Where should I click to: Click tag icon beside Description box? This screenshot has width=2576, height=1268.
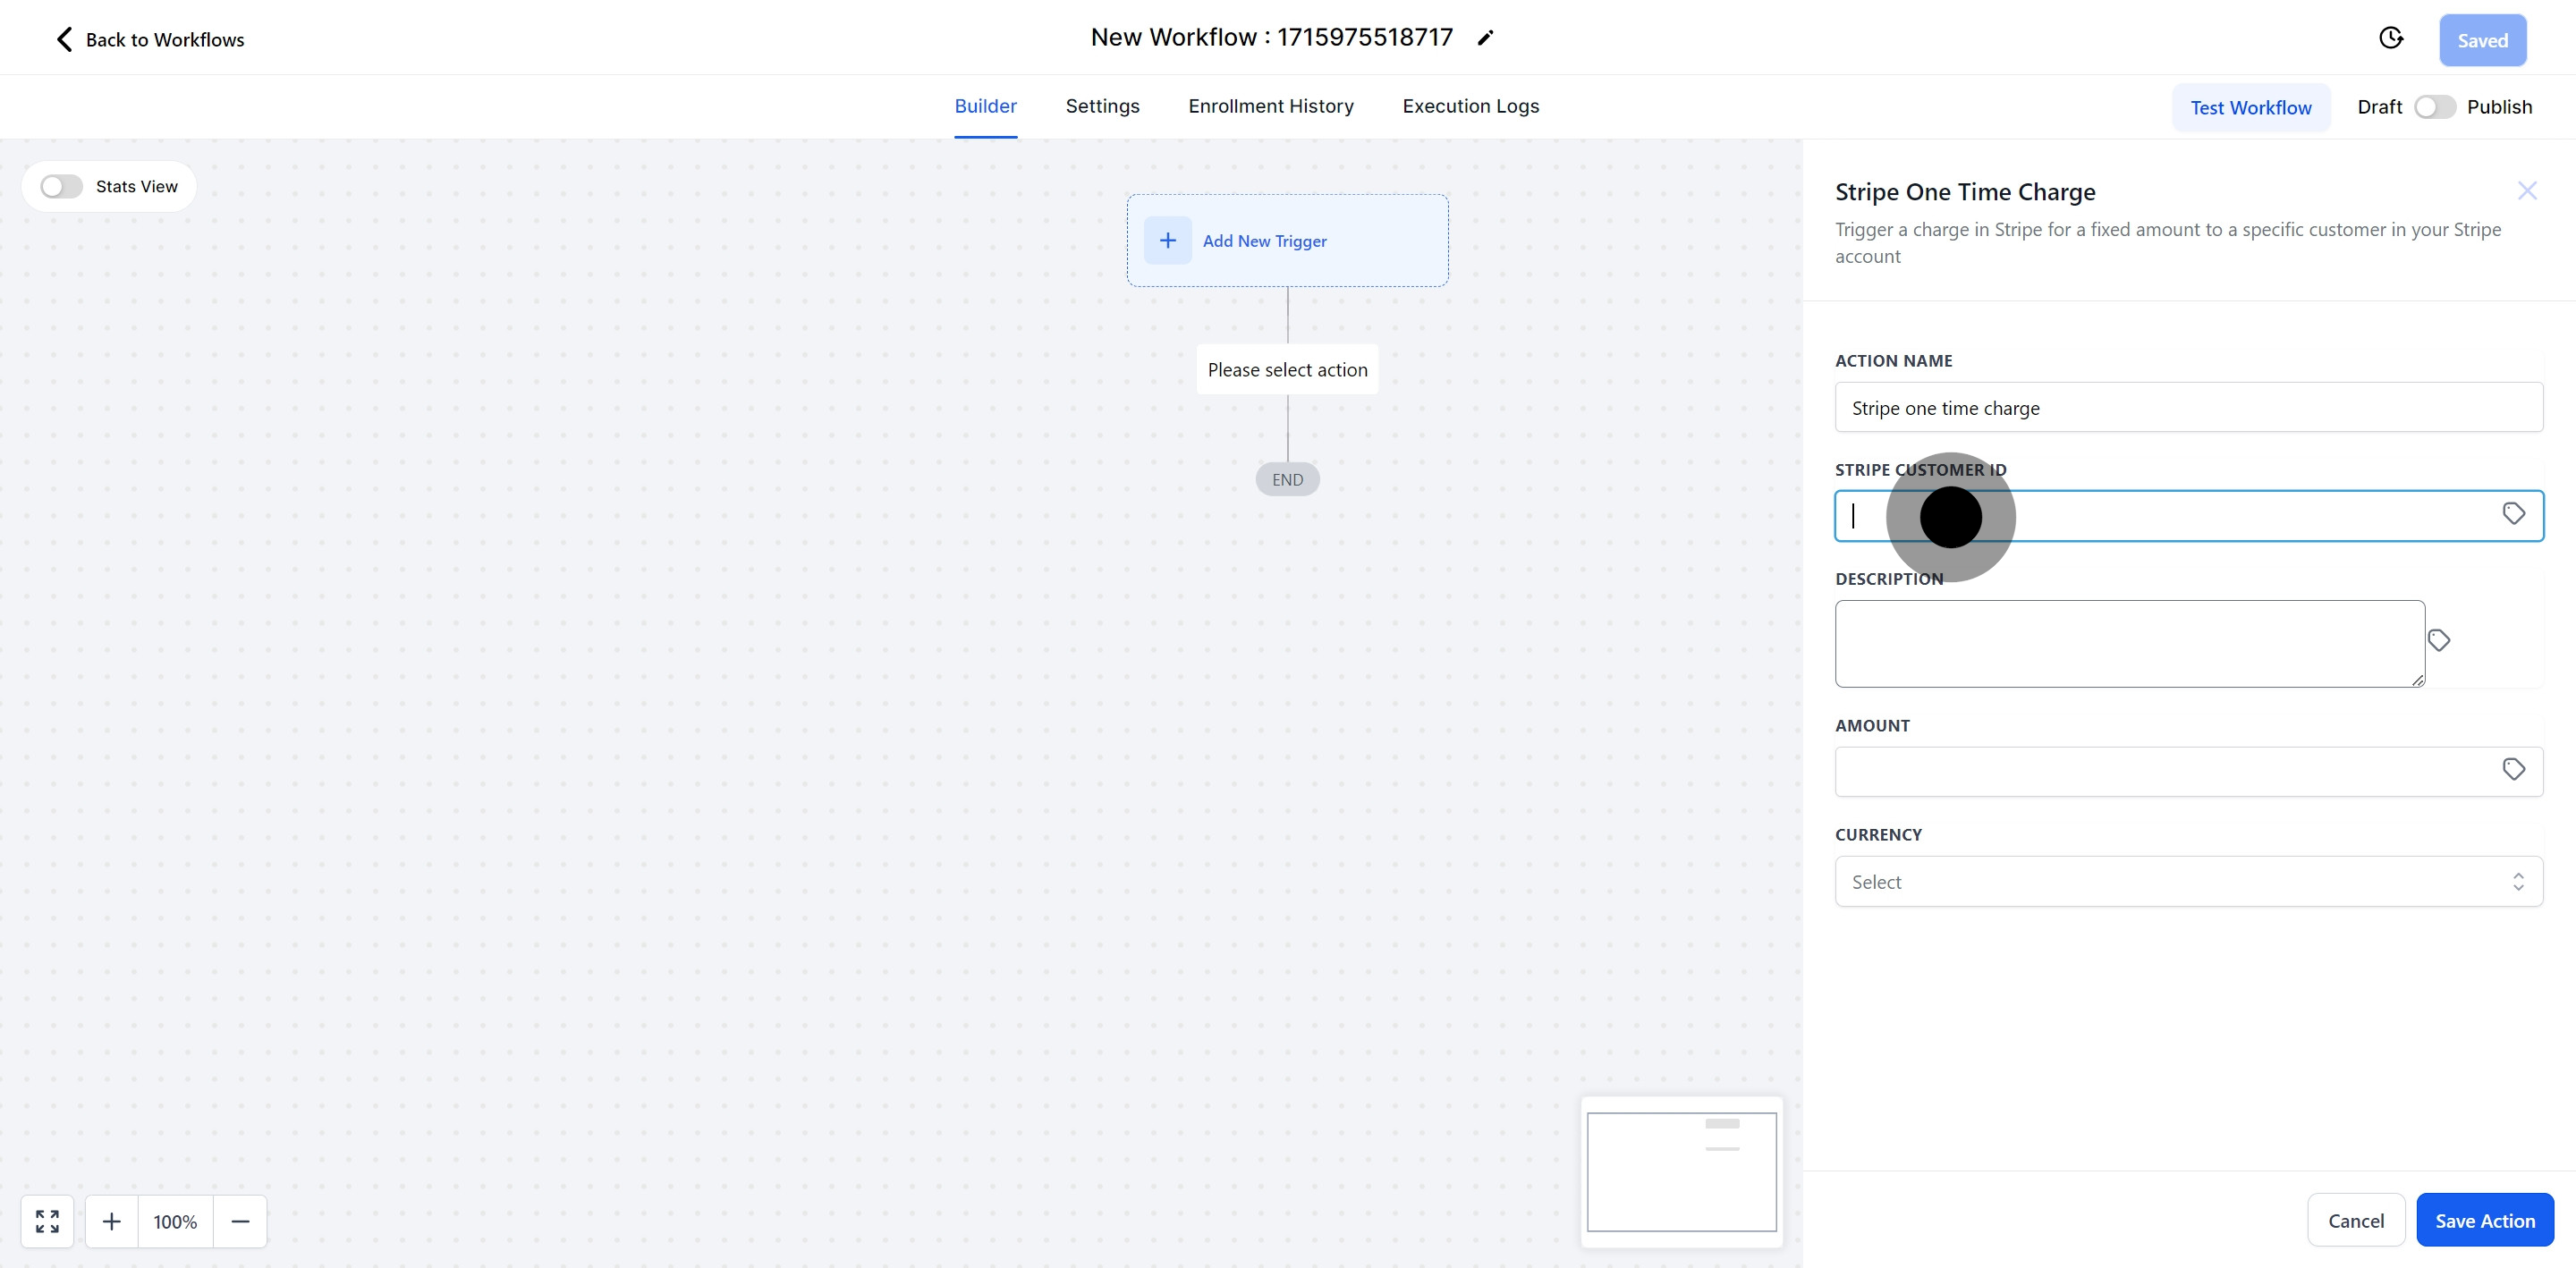tap(2438, 640)
